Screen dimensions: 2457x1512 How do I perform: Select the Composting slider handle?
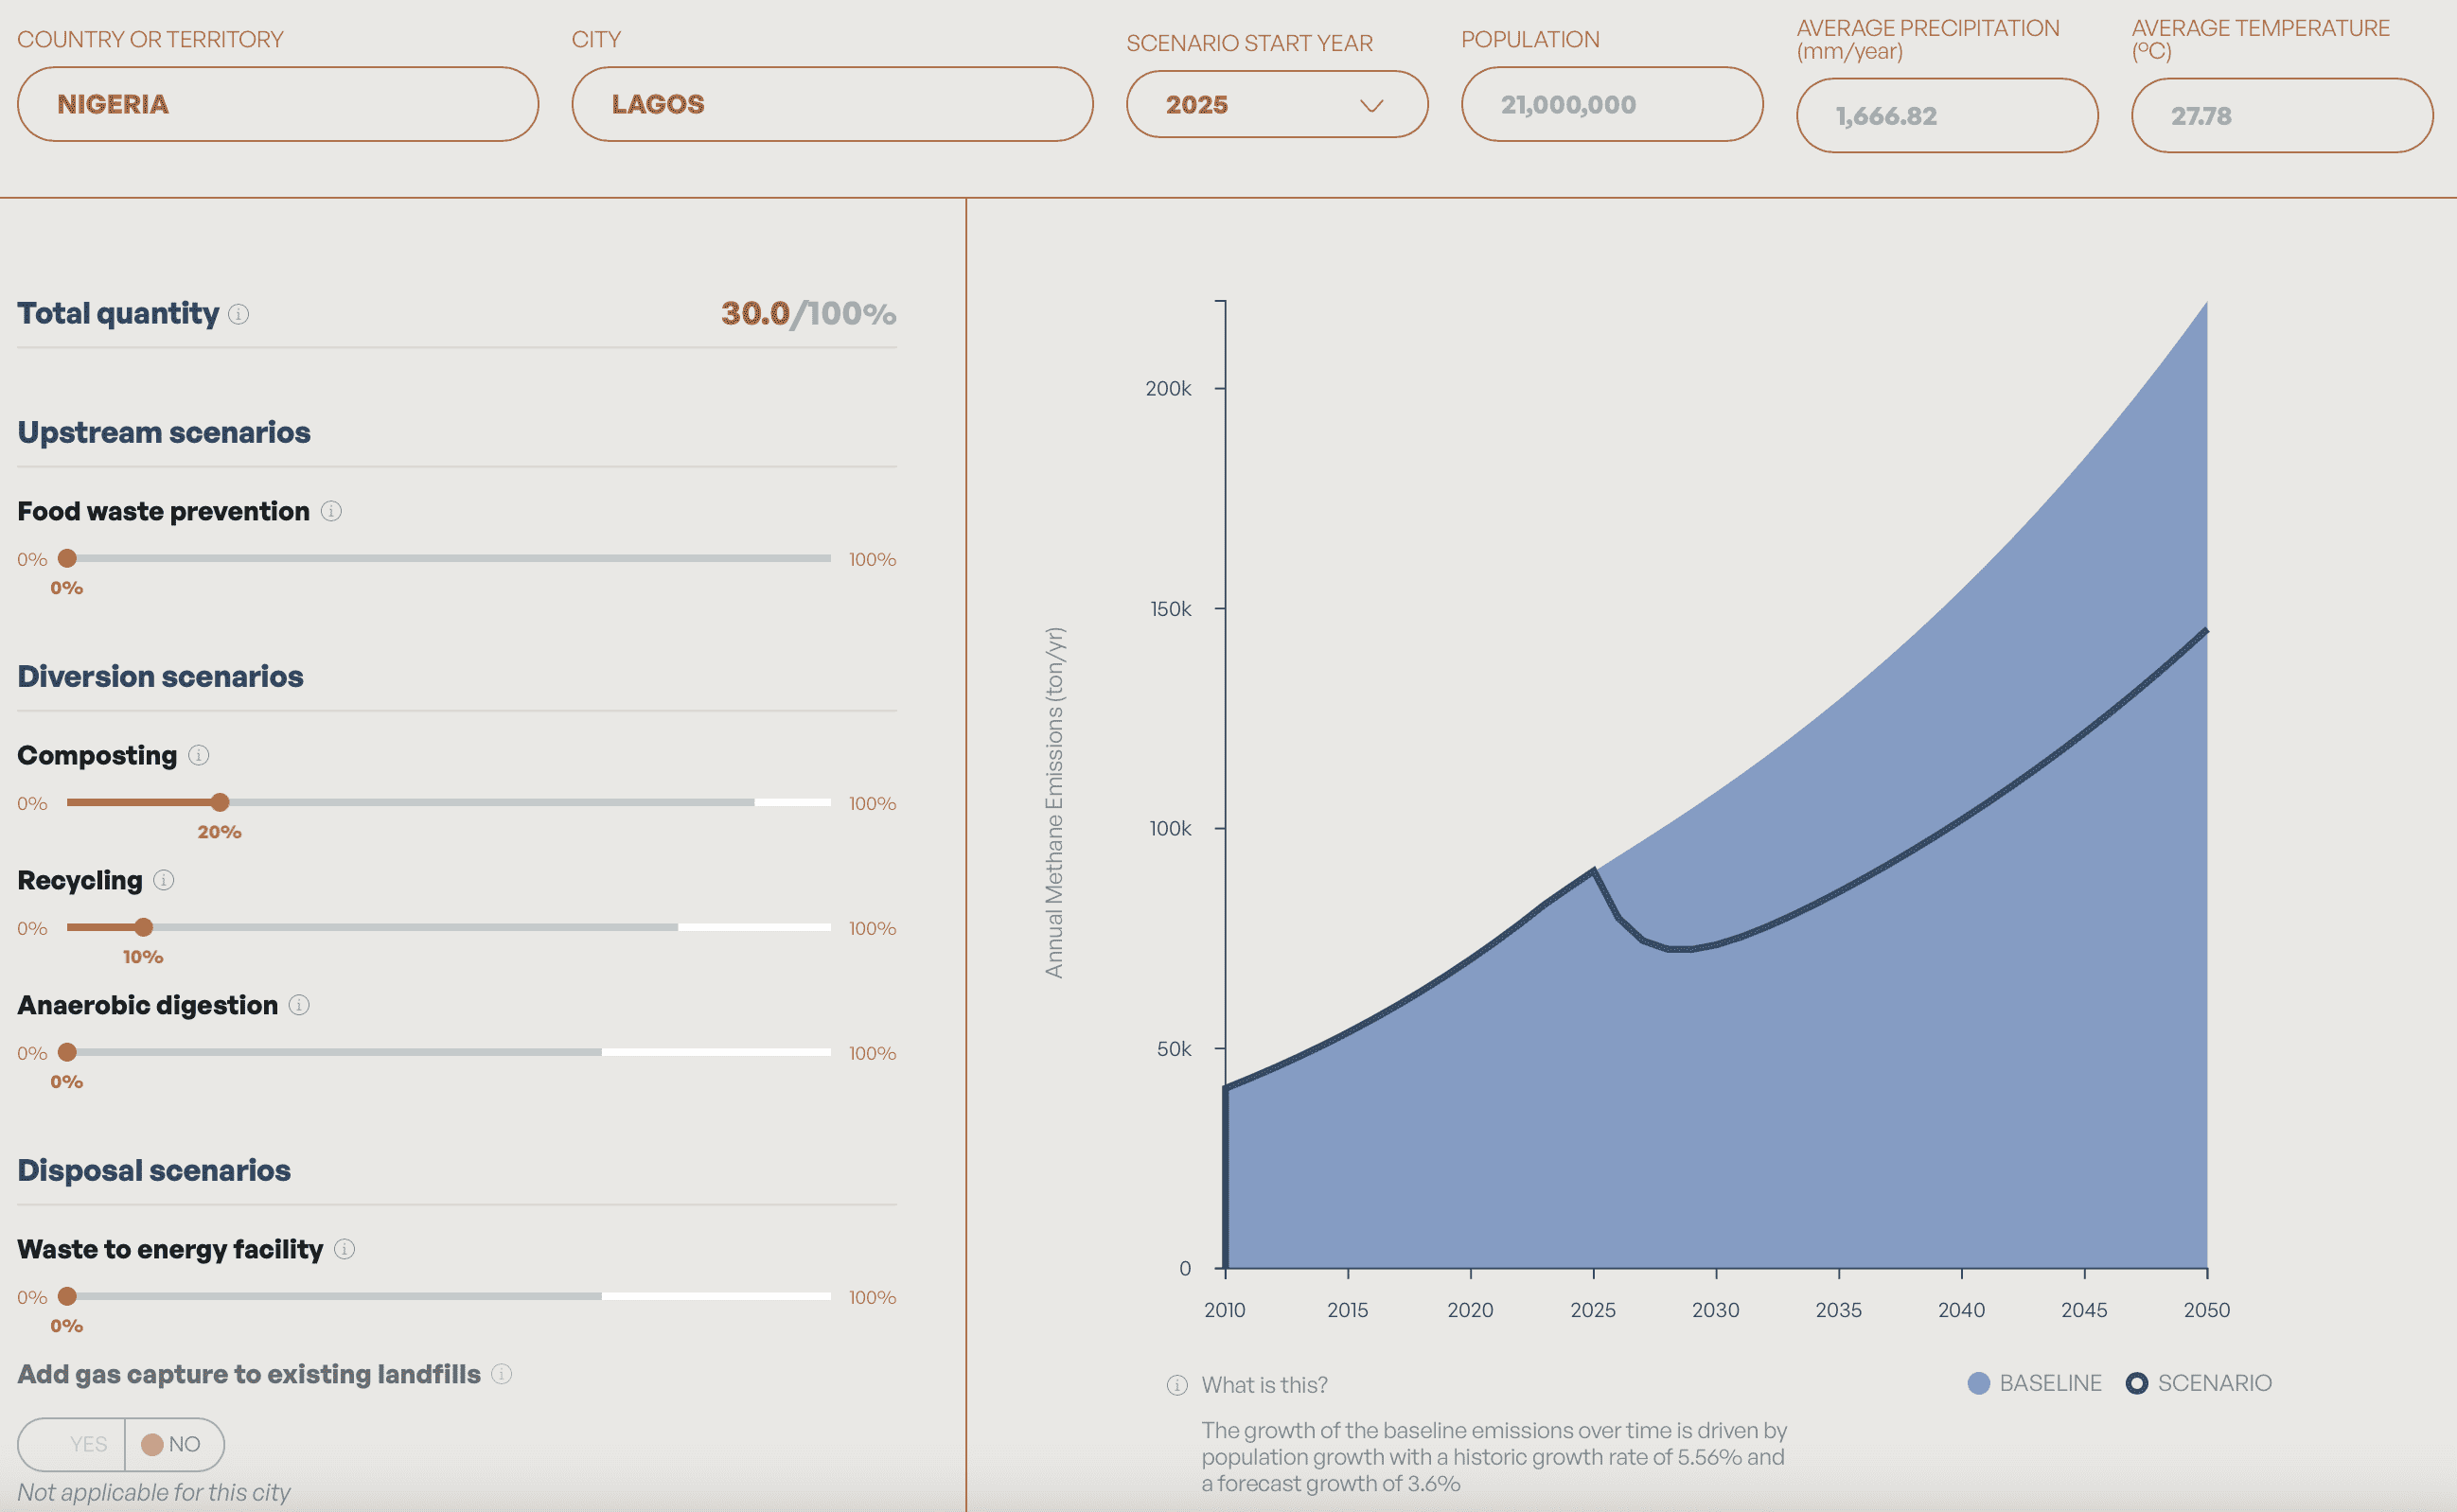220,802
